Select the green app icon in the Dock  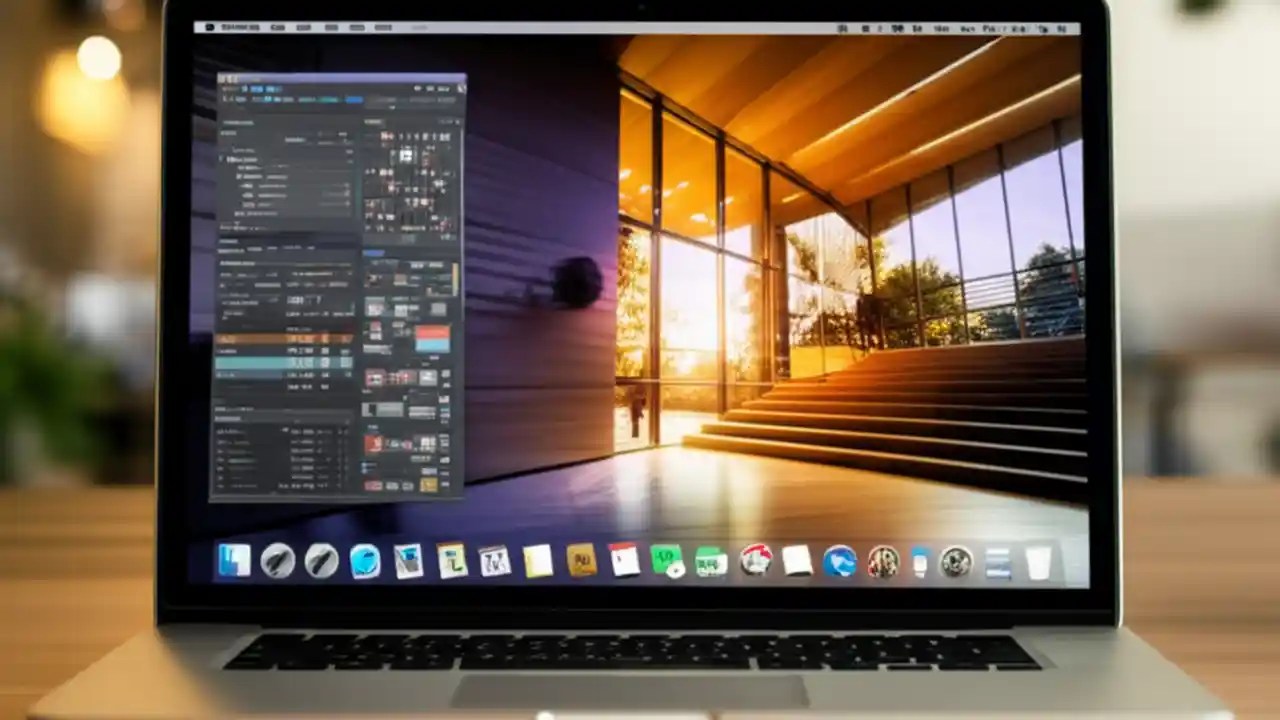(665, 562)
